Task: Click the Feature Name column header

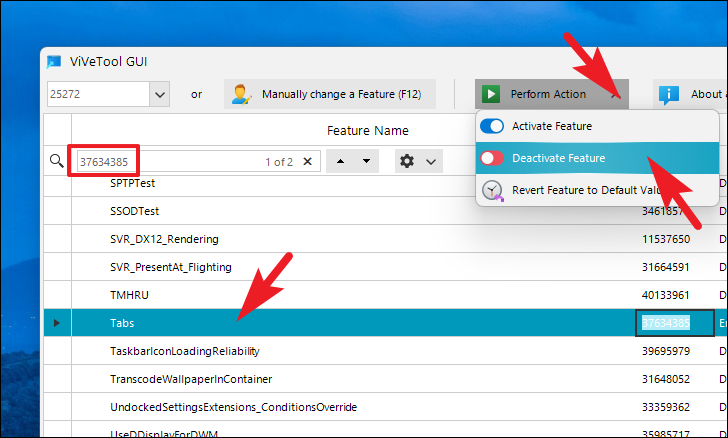Action: click(367, 131)
